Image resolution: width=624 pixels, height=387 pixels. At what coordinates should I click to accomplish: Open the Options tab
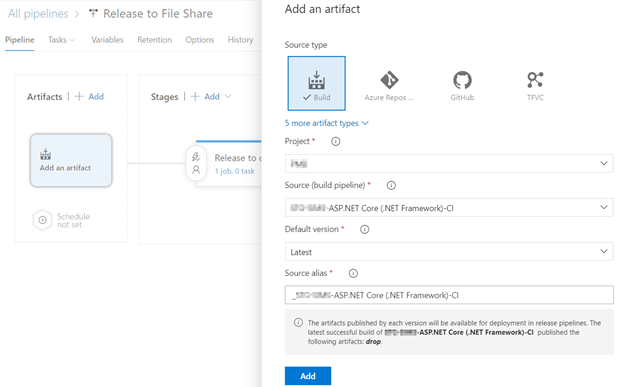coord(199,40)
